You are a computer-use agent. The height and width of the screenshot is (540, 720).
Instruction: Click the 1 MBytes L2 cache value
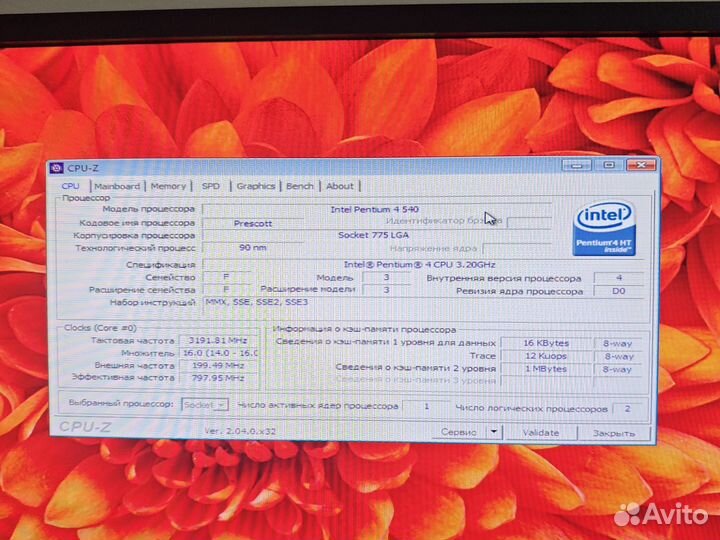click(546, 369)
